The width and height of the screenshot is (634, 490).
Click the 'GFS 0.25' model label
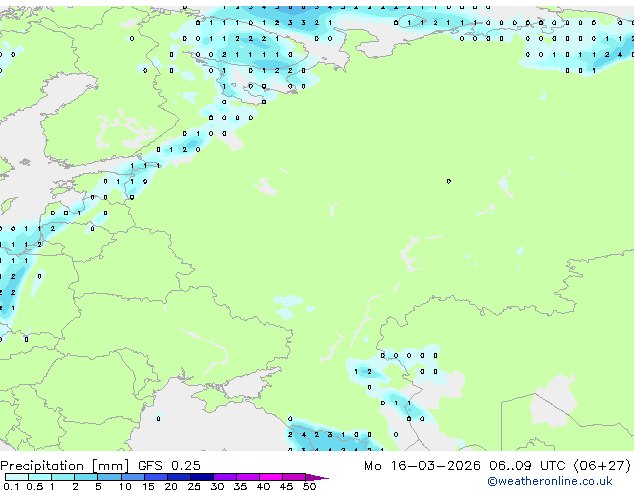tap(169, 465)
